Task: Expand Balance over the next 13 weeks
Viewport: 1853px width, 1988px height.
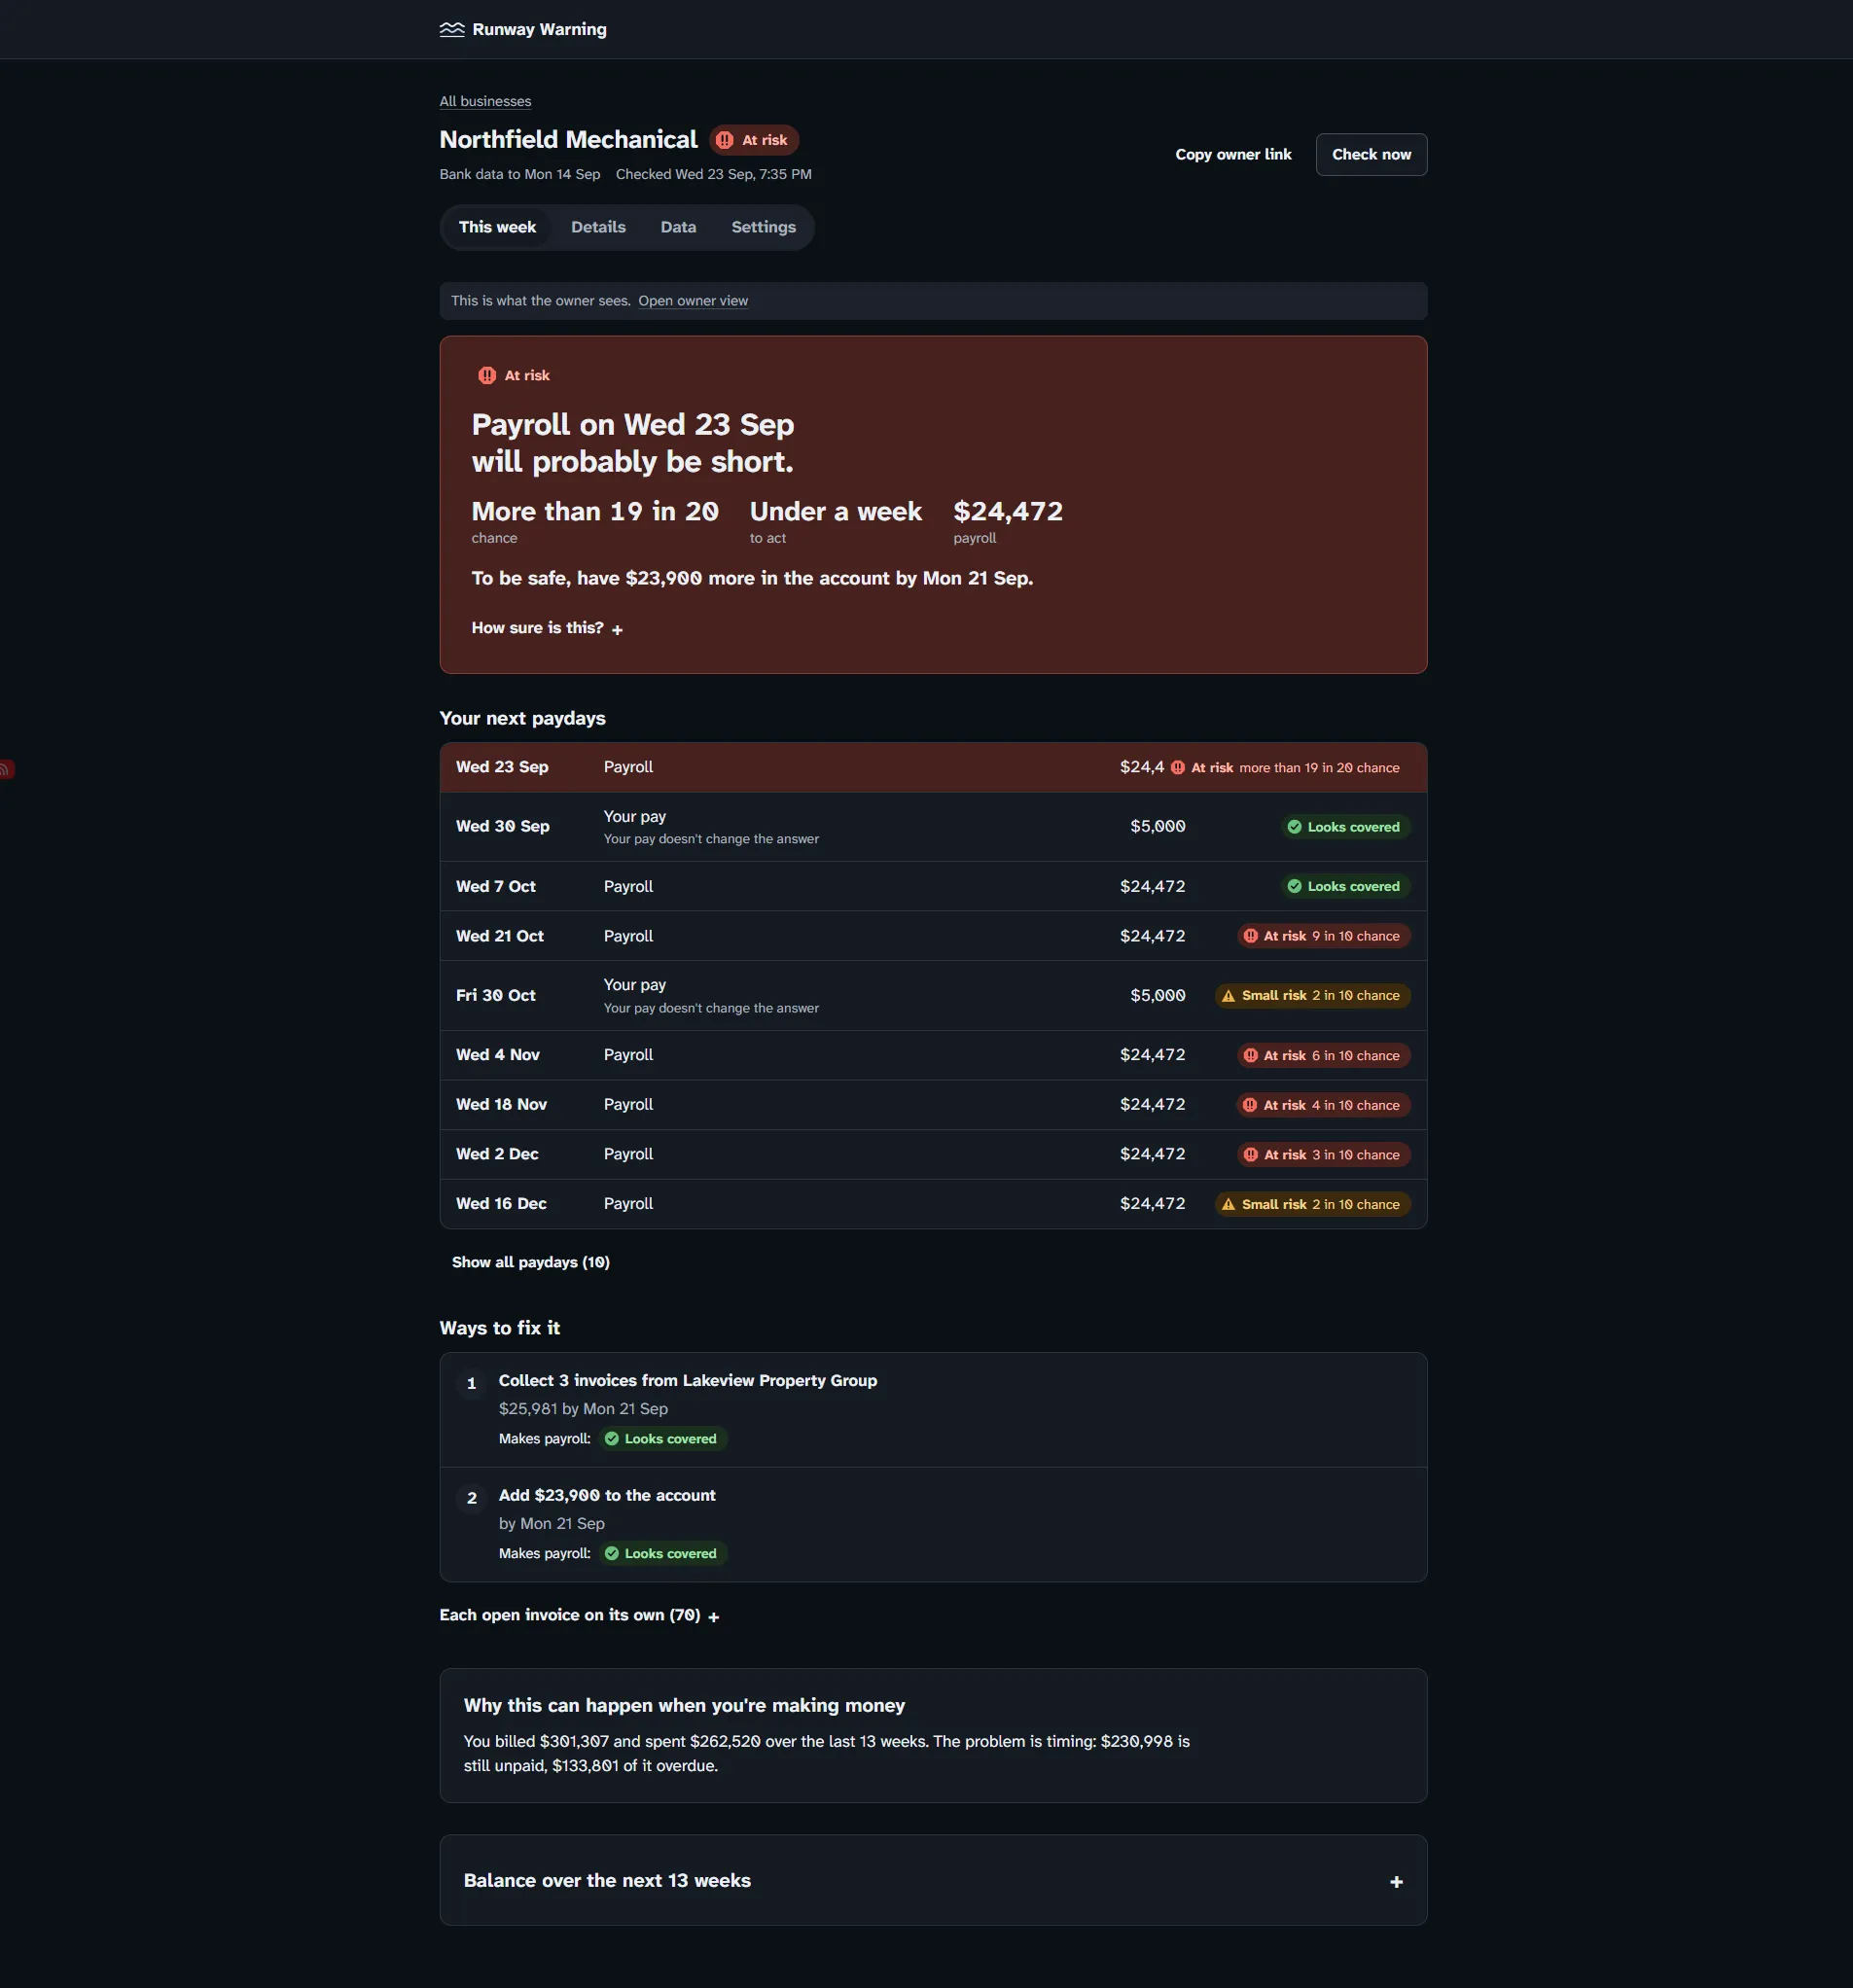Action: click(x=933, y=1881)
